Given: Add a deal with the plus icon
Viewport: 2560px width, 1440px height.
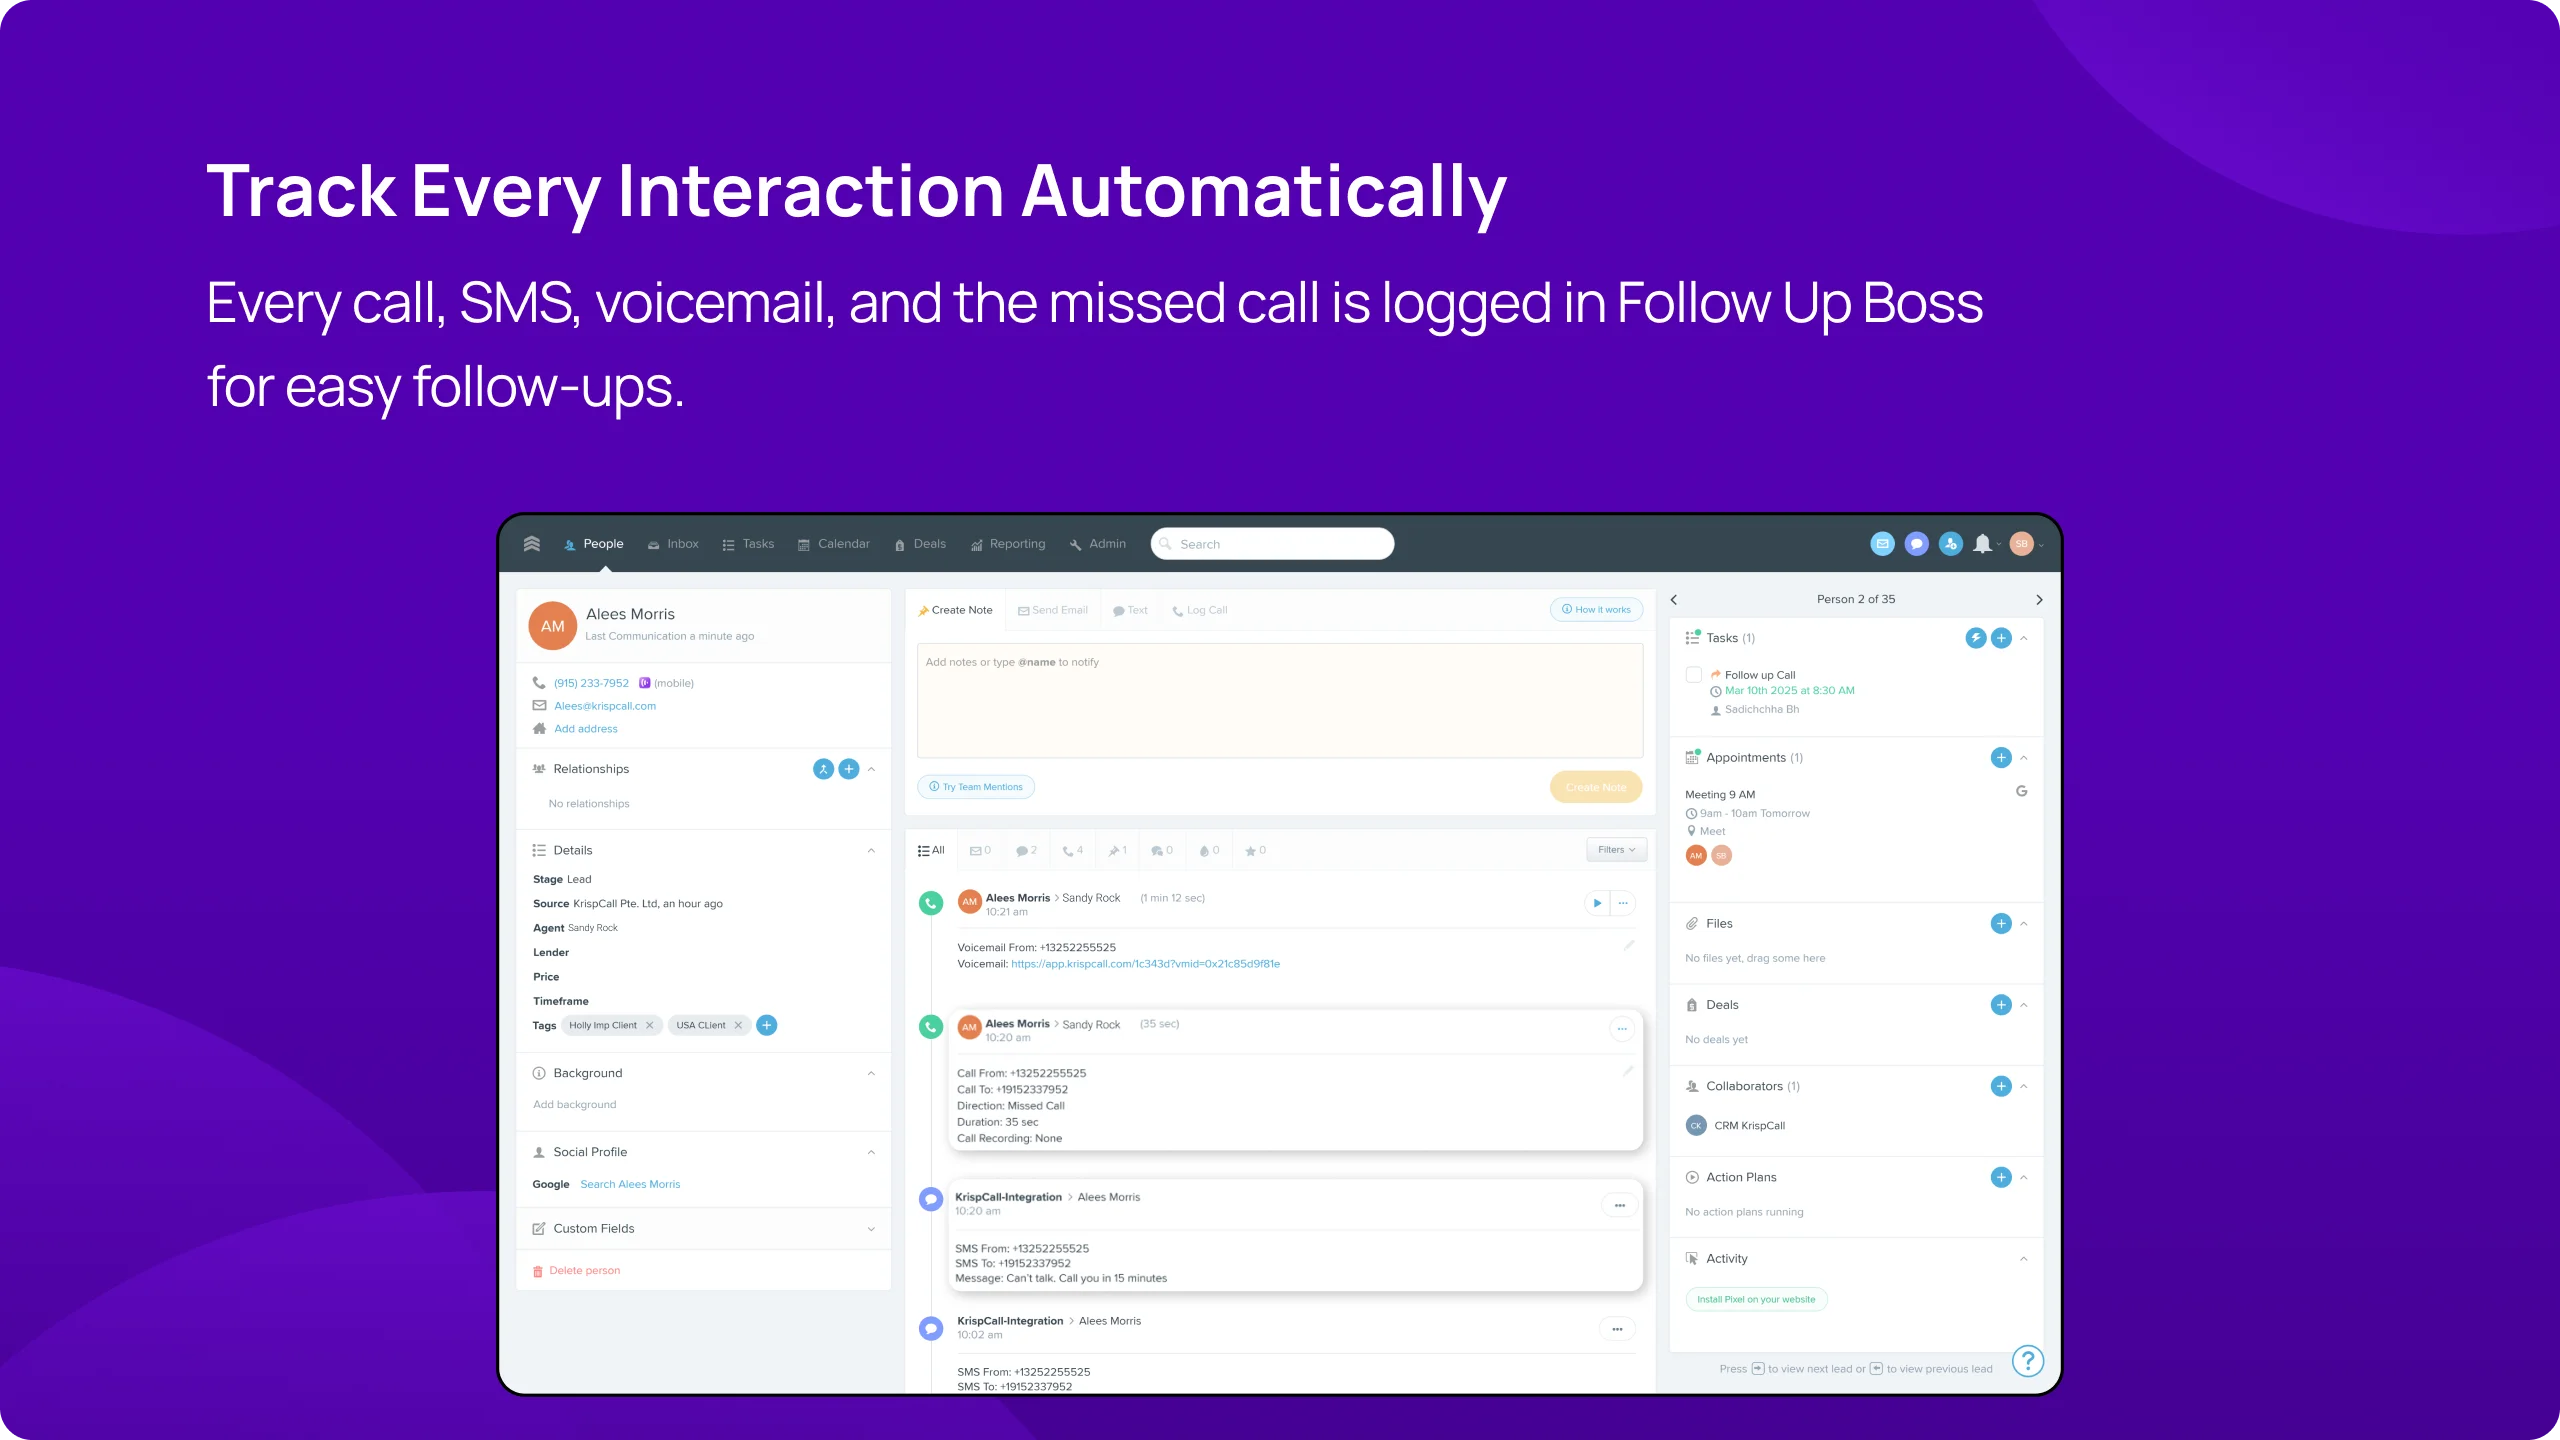Looking at the screenshot, I should (2001, 1005).
